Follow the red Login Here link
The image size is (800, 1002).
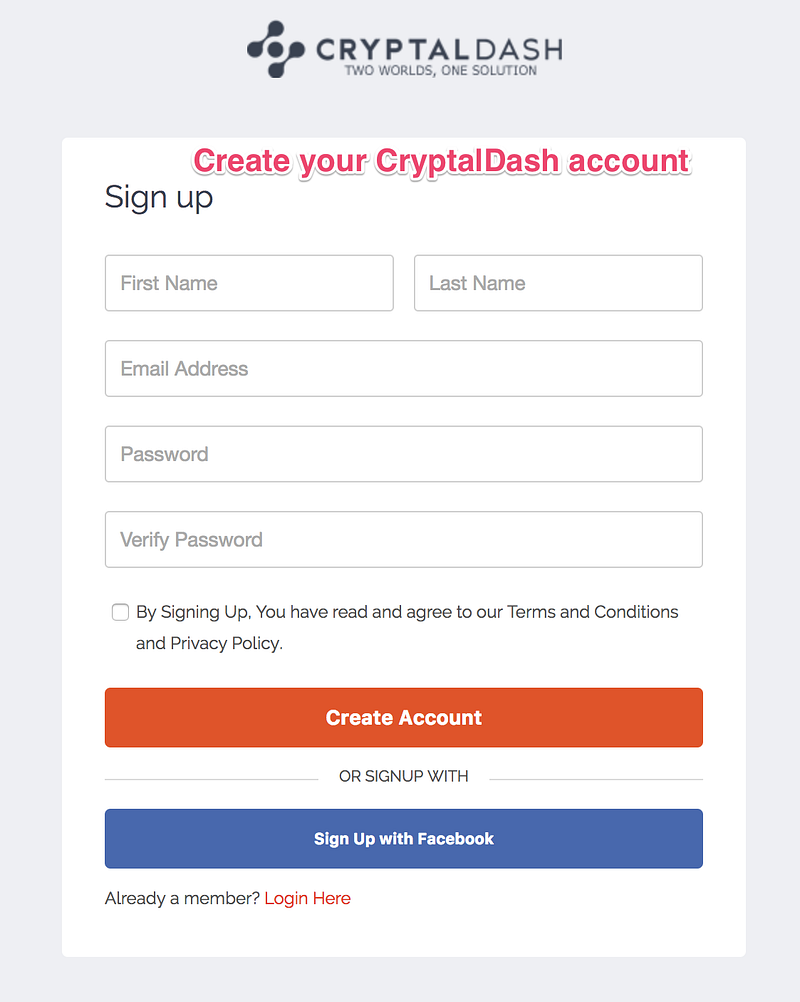tap(308, 898)
